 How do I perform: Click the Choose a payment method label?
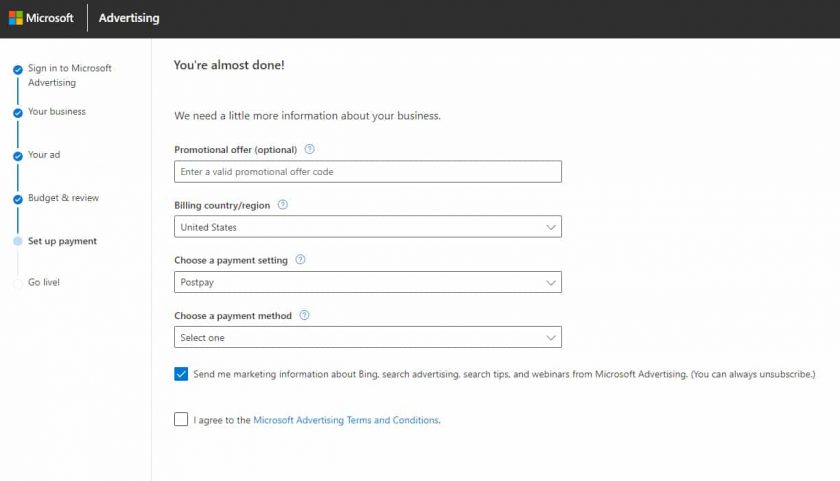click(233, 316)
